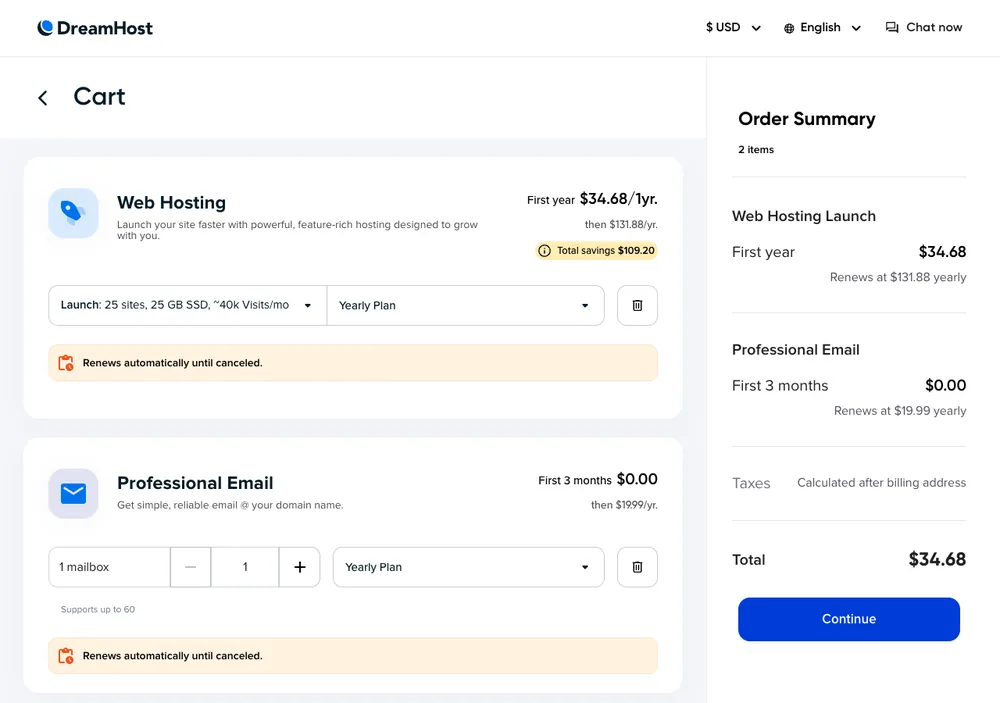Click 'Supports up to 60' text
Viewport: 1000px width, 703px height.
(x=98, y=609)
